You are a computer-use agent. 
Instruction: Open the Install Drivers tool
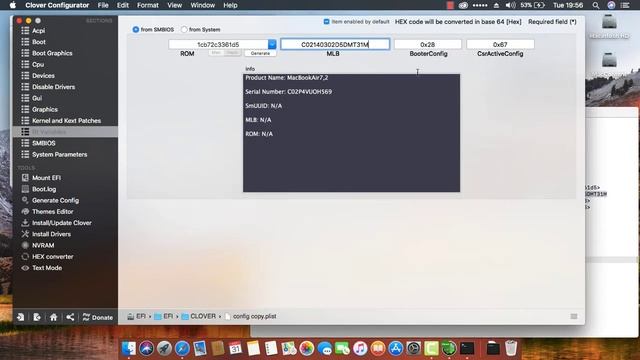(51, 234)
